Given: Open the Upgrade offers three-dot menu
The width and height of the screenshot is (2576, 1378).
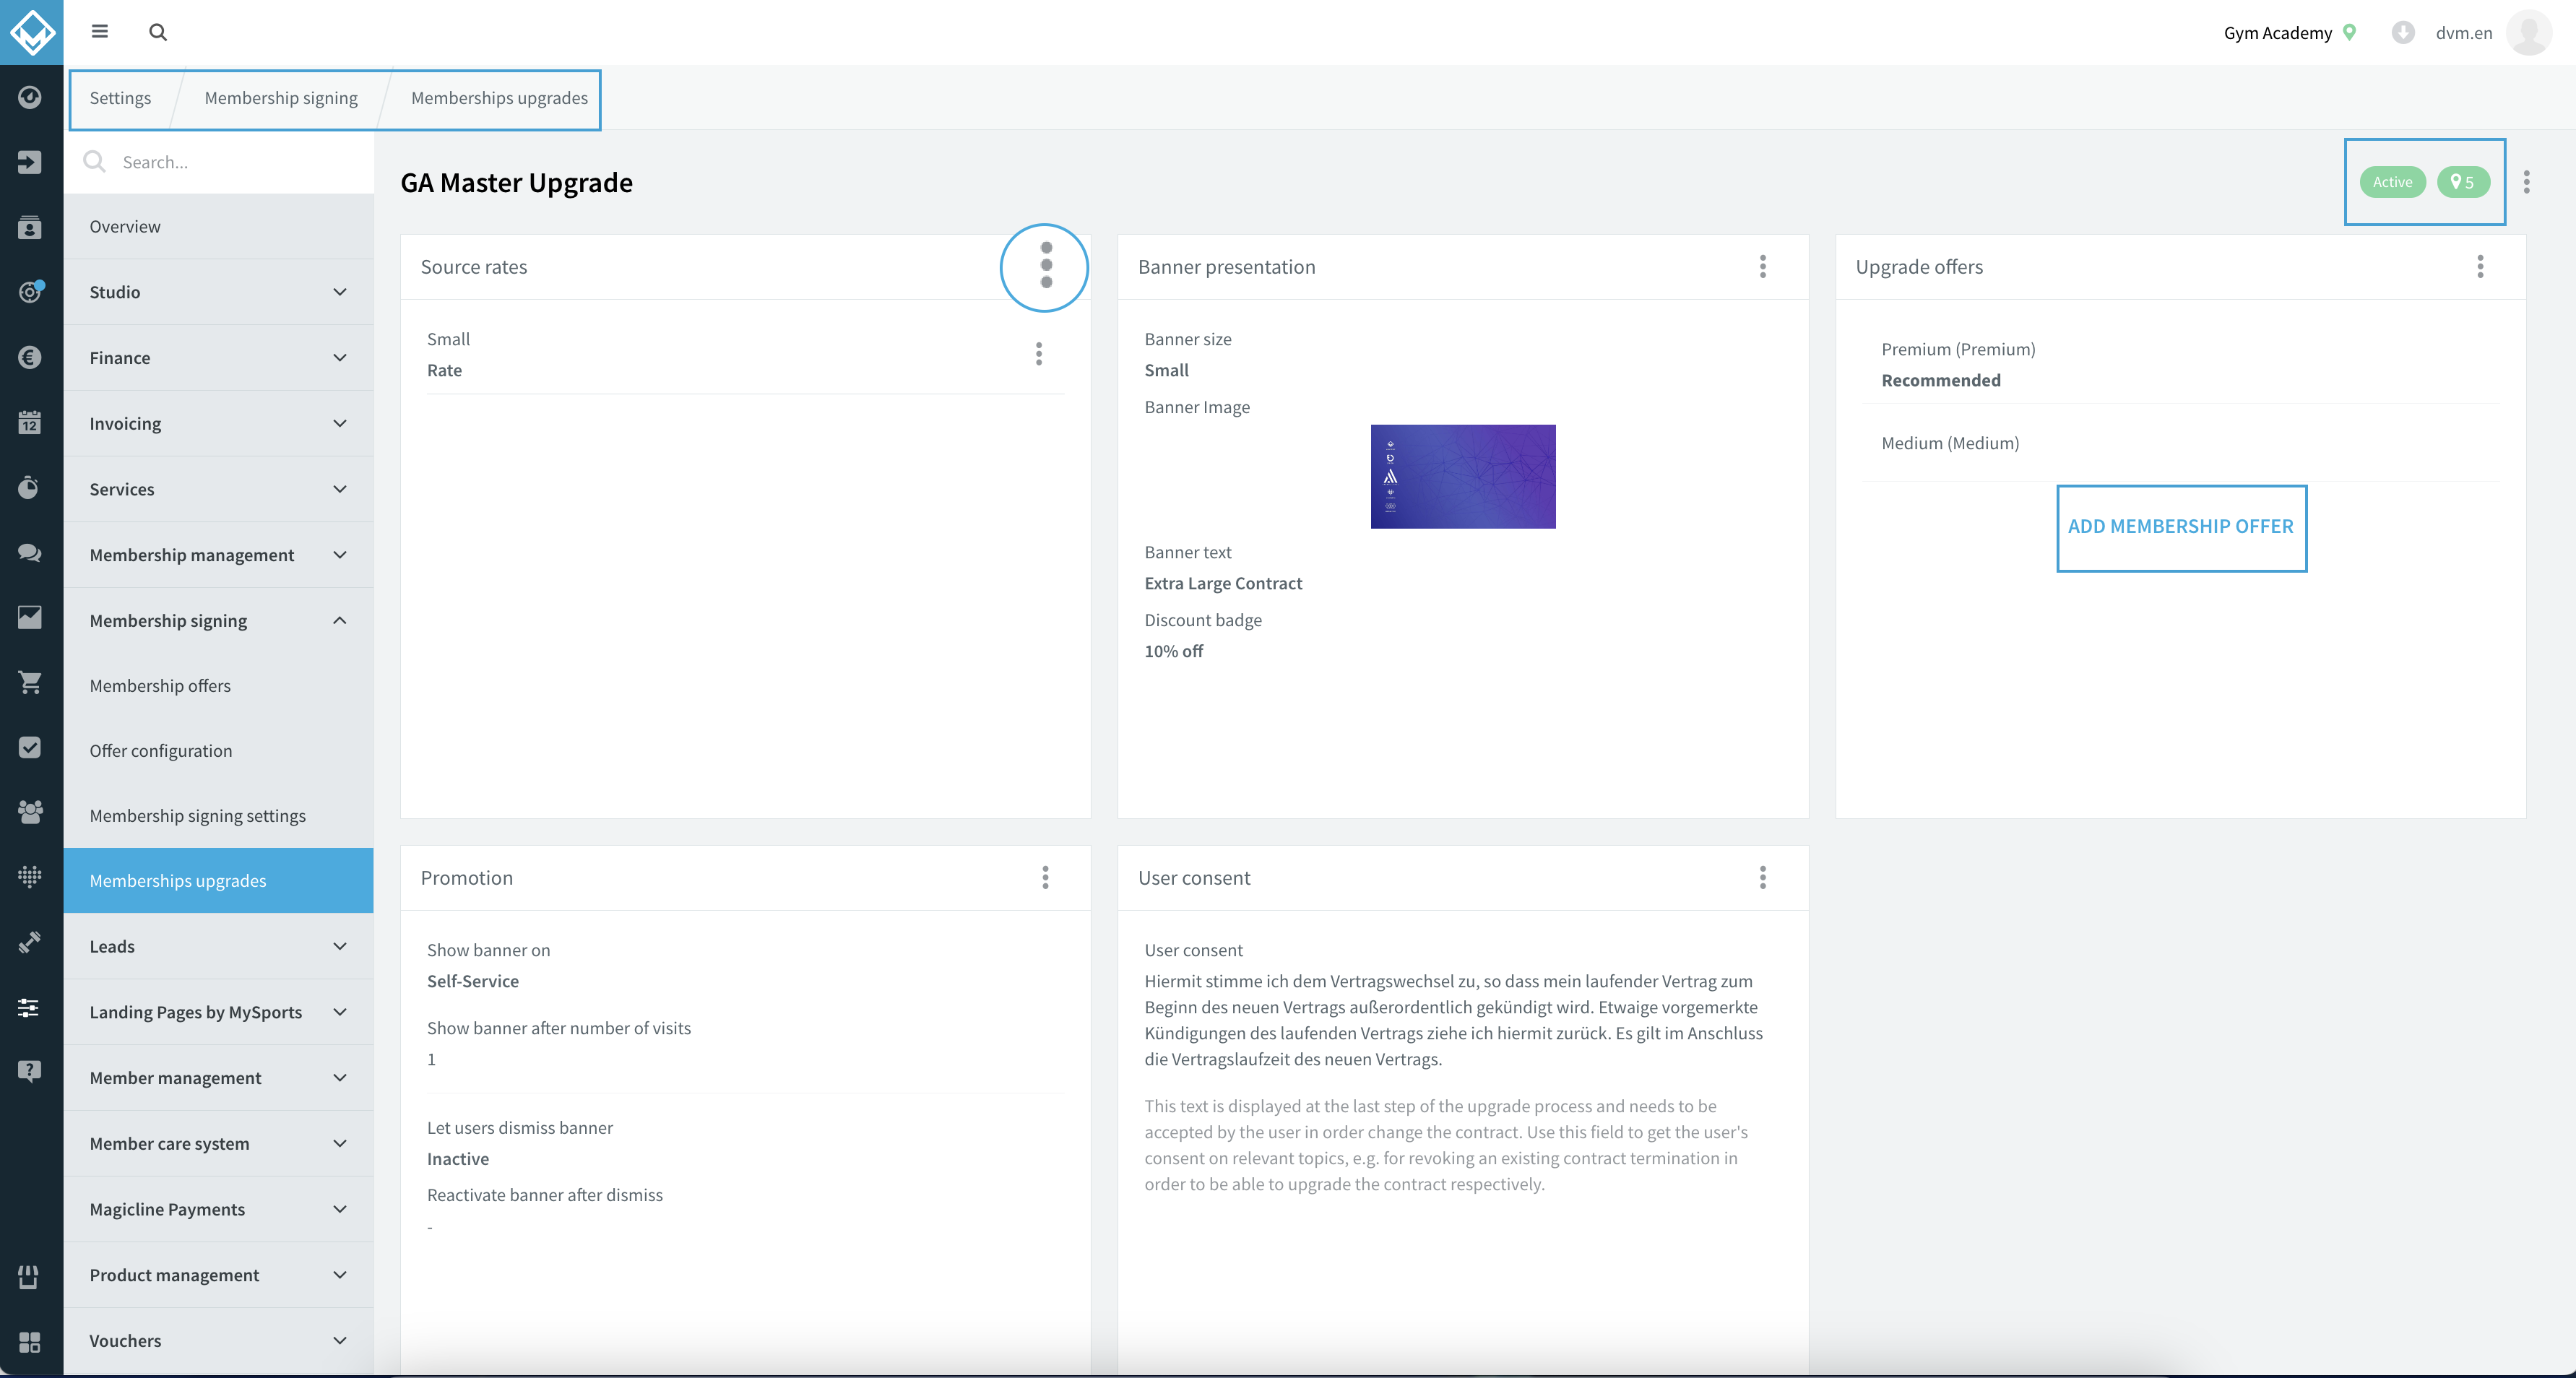Looking at the screenshot, I should pos(2480,266).
